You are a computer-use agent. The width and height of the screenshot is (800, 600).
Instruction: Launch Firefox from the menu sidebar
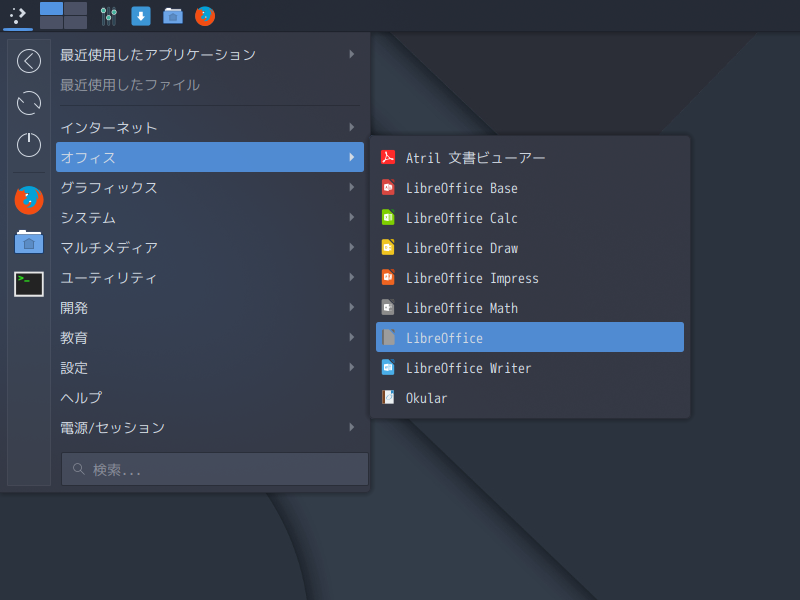[x=29, y=200]
